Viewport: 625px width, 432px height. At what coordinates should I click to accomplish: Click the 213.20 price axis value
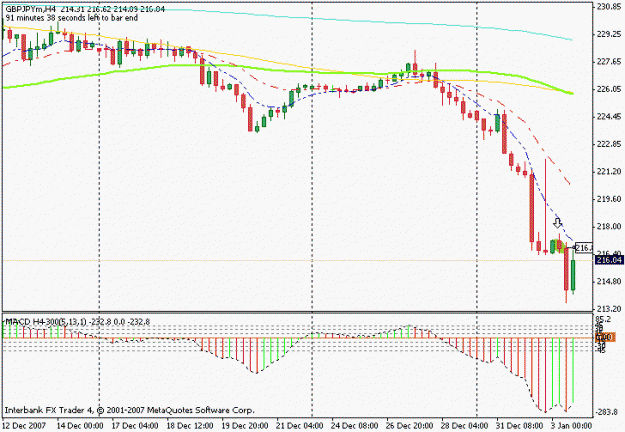coord(609,309)
